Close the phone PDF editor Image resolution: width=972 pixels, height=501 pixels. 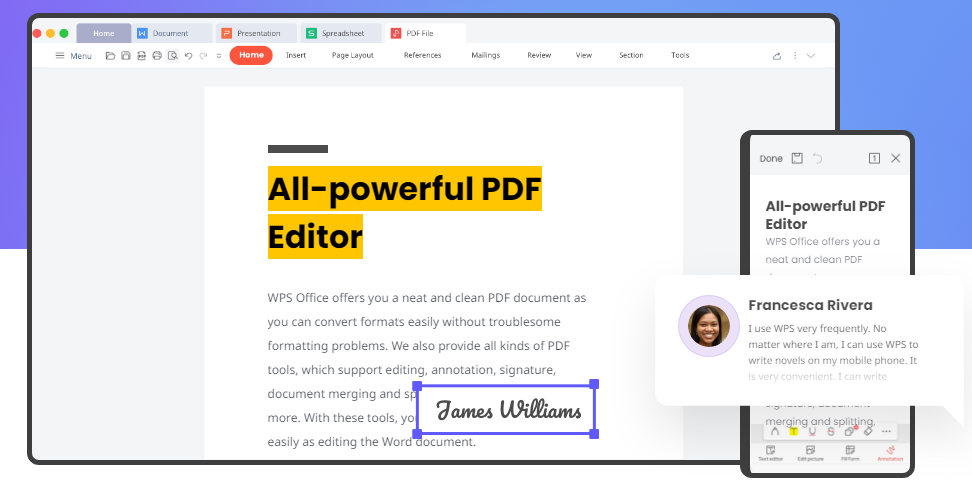click(x=896, y=158)
